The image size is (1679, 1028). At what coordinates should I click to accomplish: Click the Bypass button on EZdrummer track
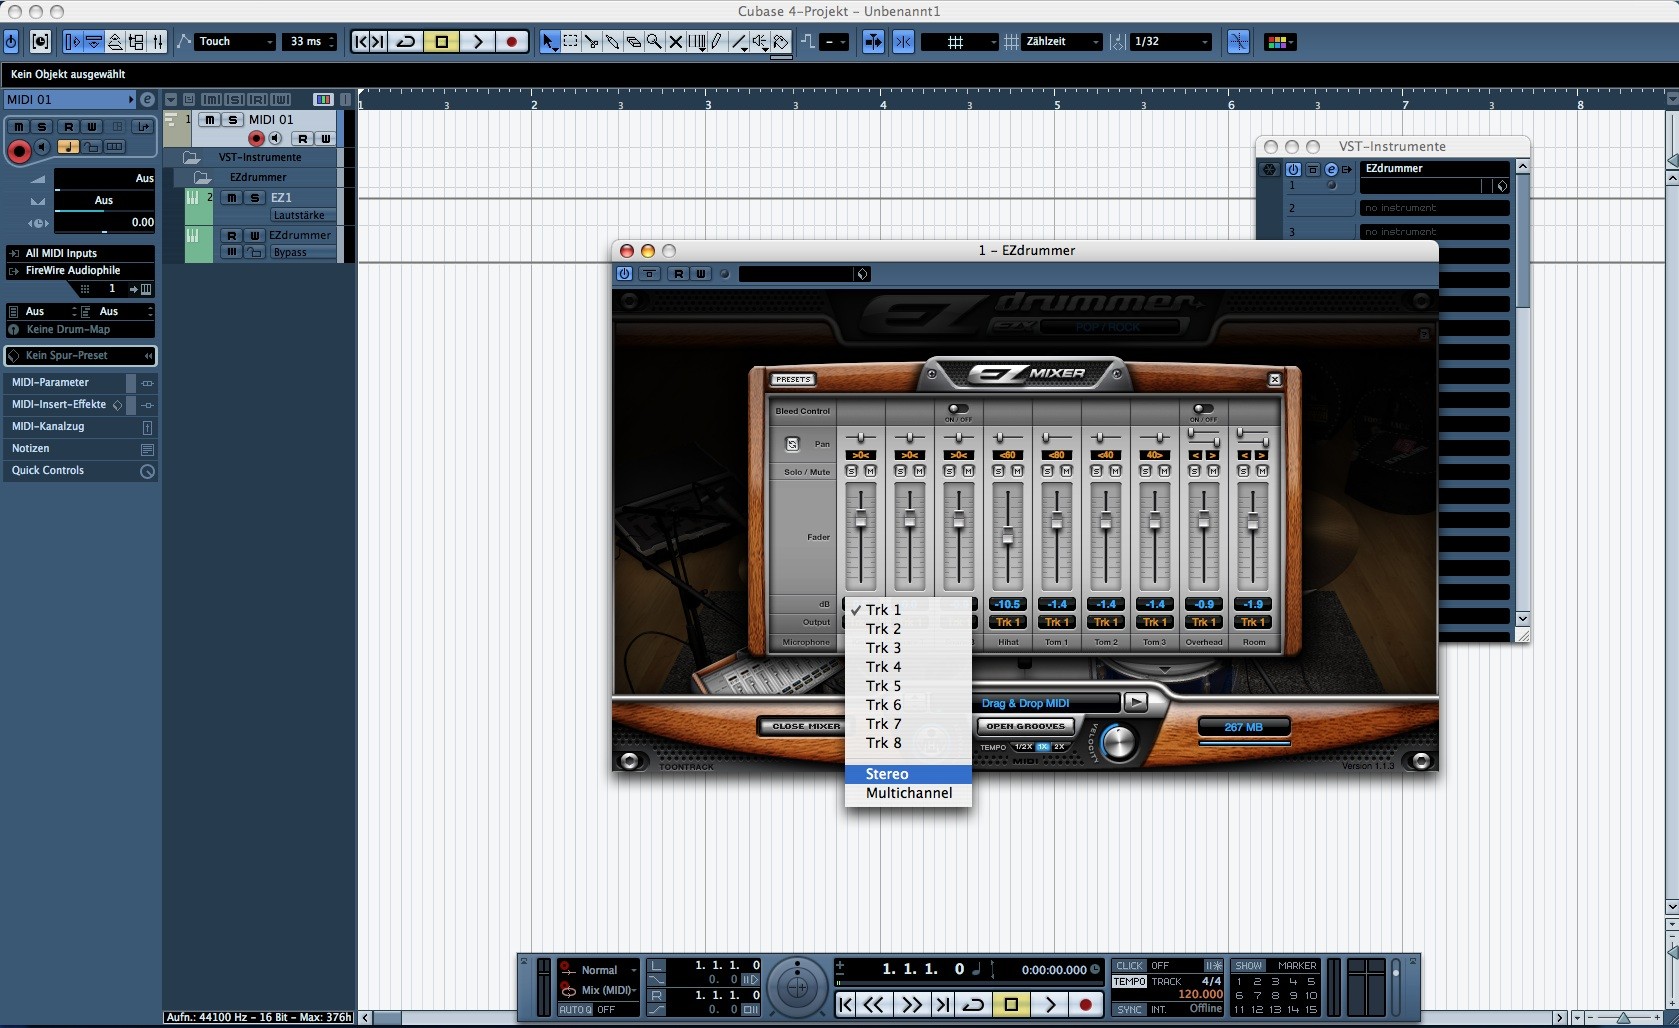[x=303, y=253]
